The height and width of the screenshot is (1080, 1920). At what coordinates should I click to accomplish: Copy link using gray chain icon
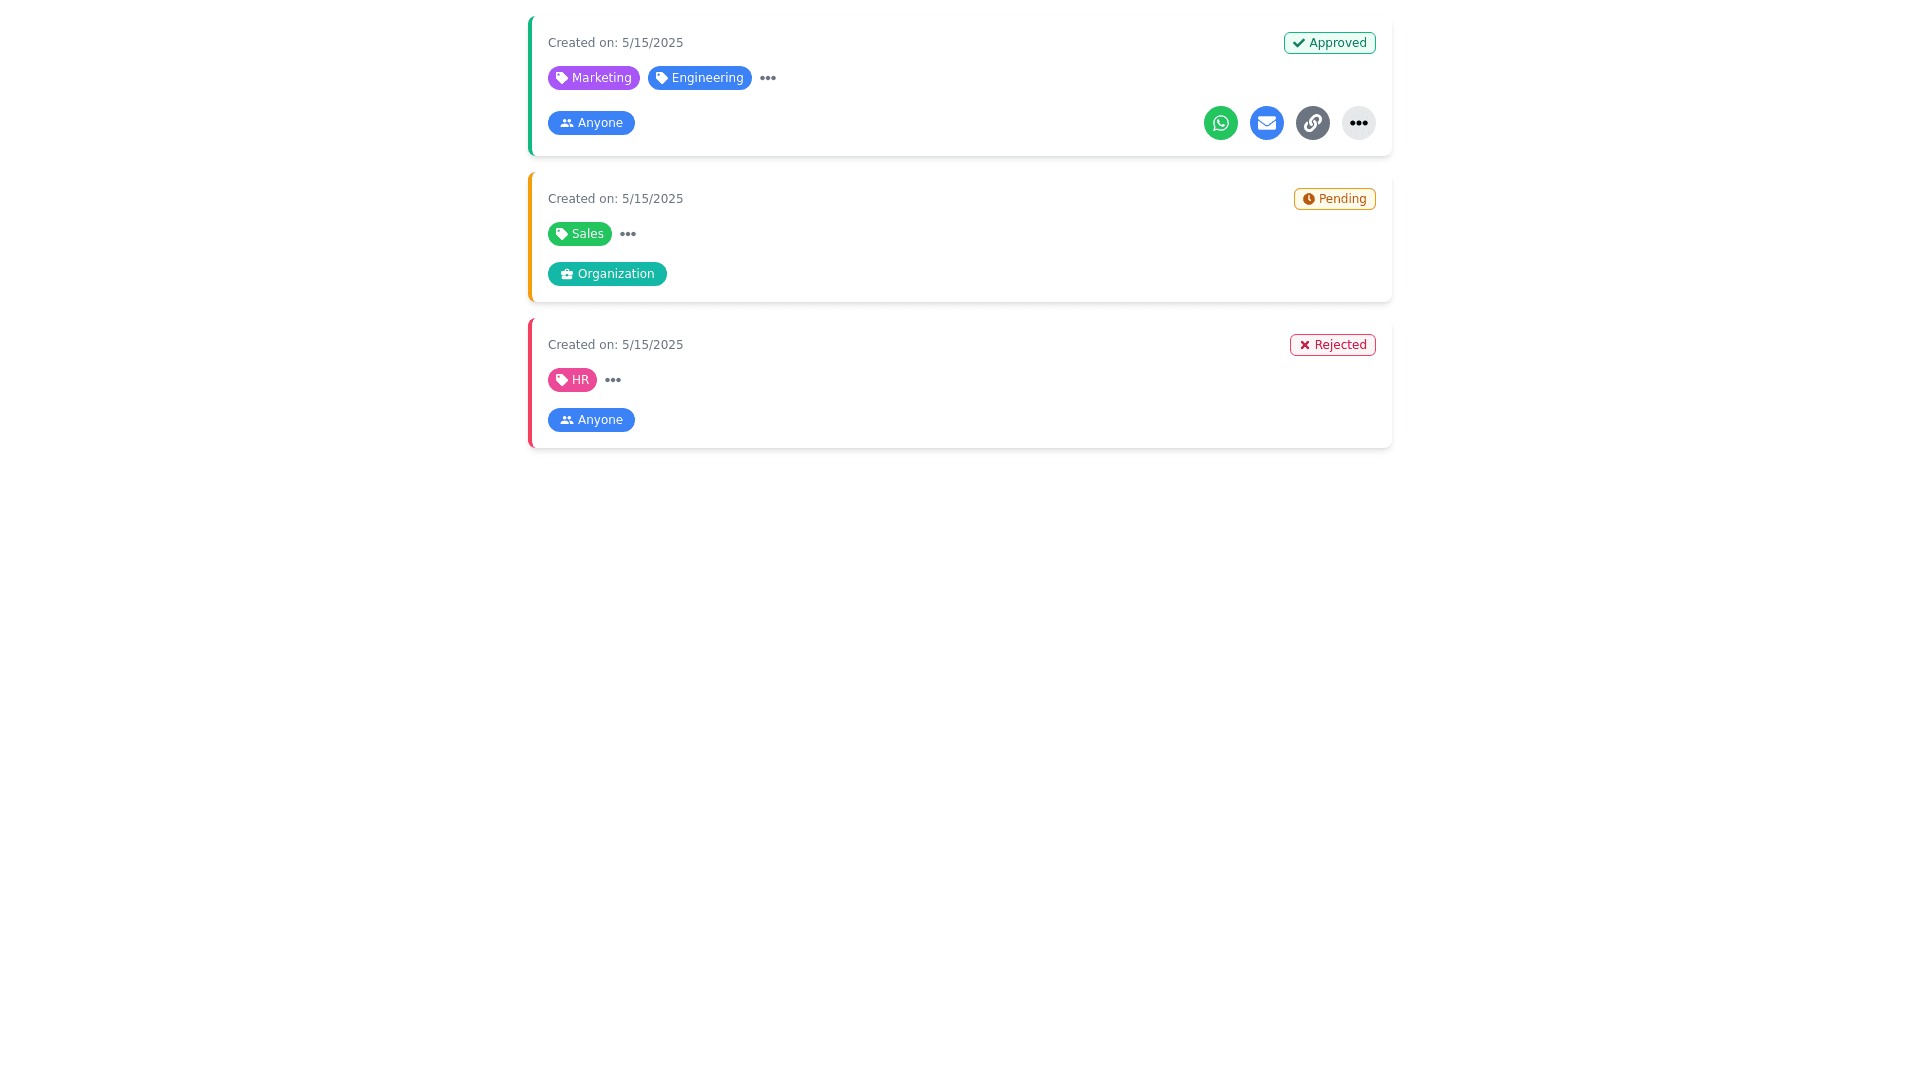tap(1312, 123)
